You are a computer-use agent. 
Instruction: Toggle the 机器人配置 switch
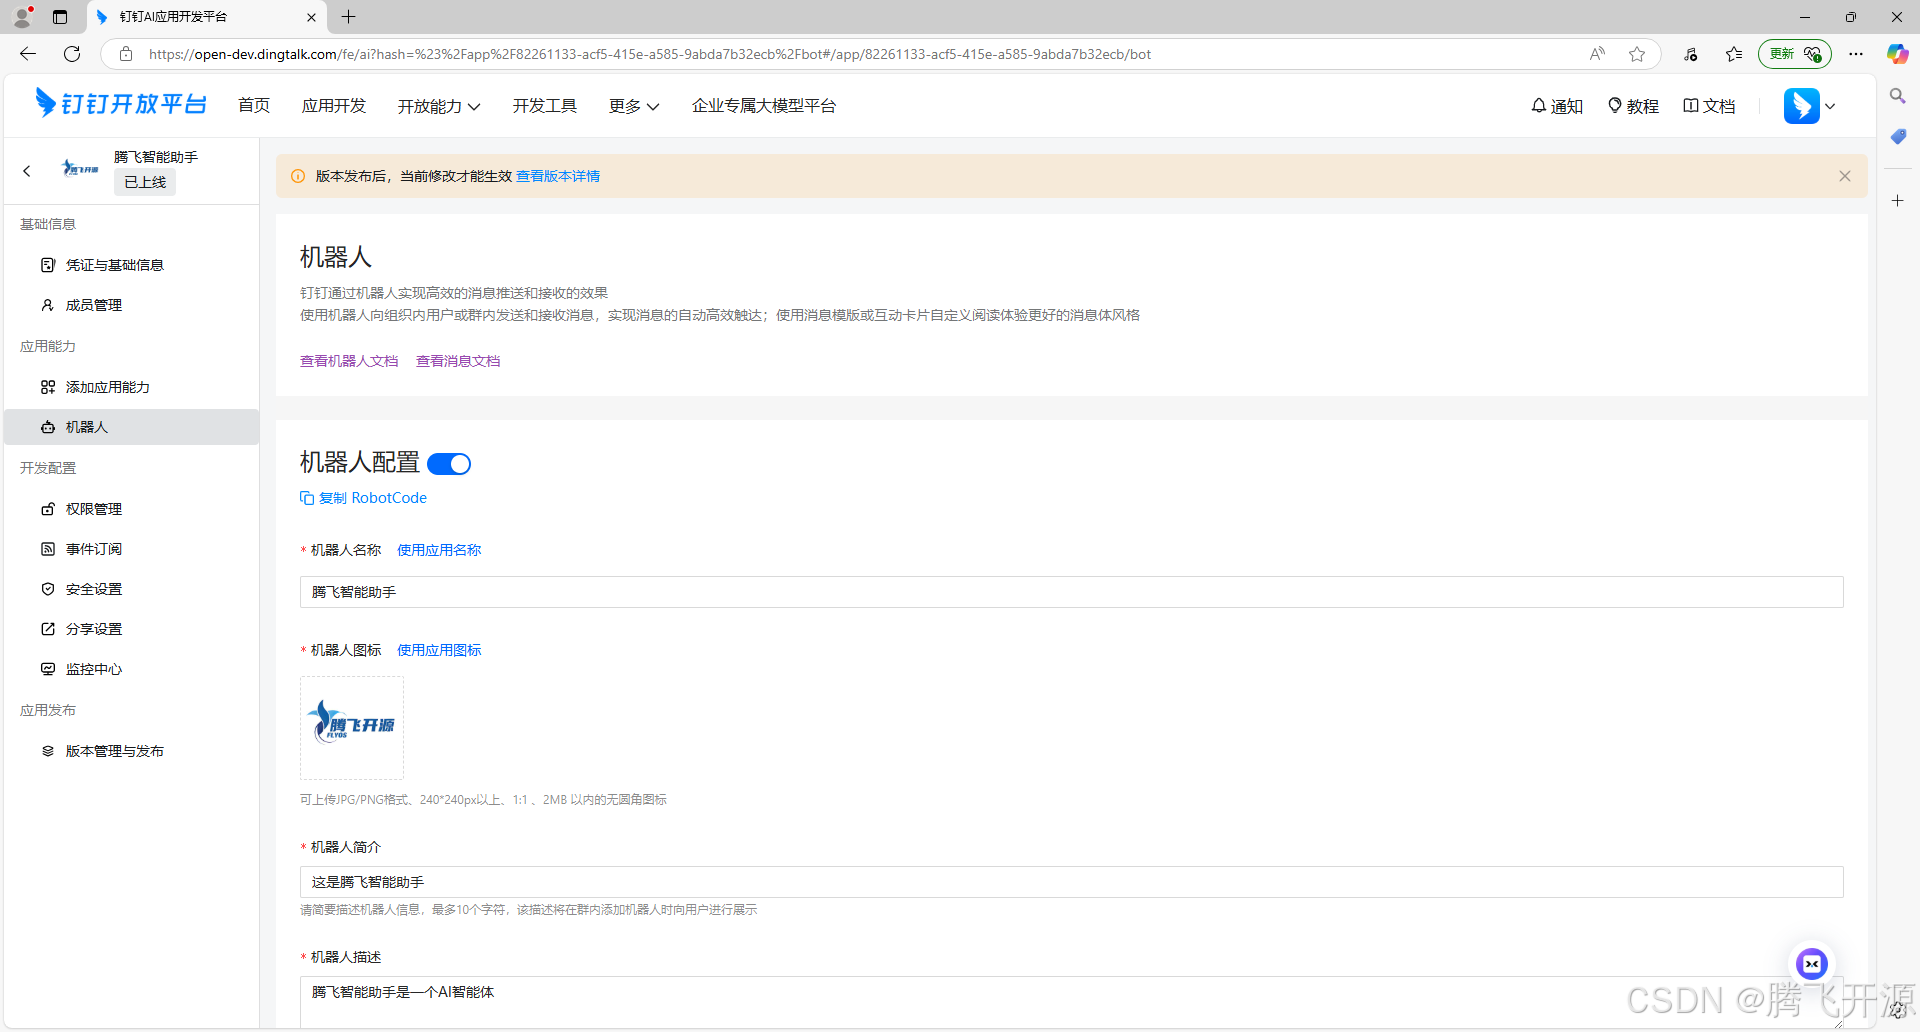click(449, 464)
